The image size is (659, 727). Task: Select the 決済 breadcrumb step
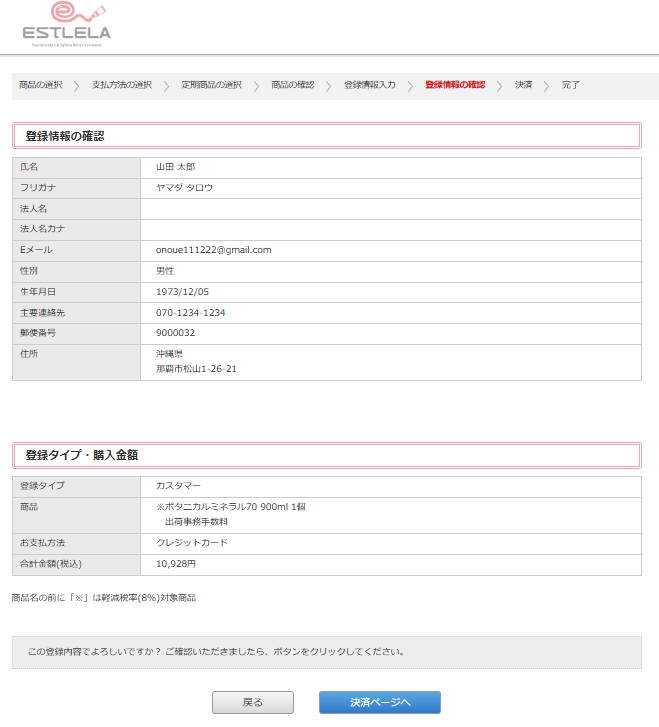point(524,86)
